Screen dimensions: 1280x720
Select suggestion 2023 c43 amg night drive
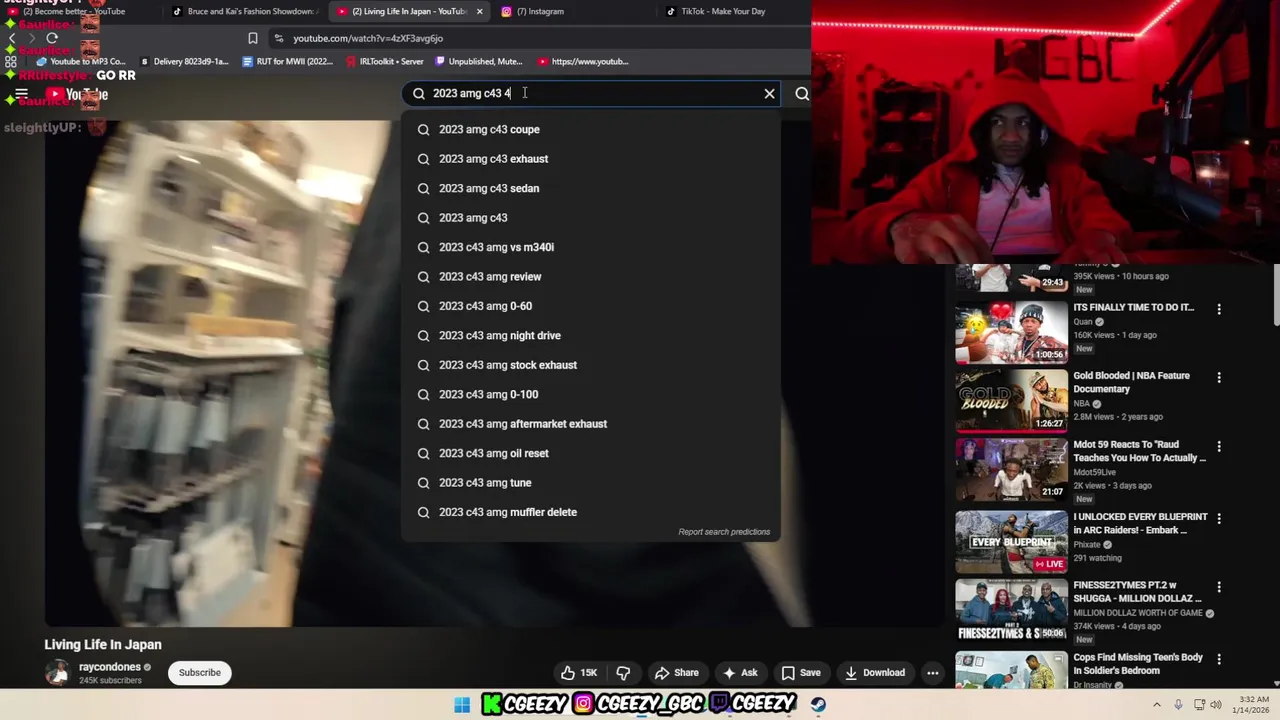tap(590, 336)
